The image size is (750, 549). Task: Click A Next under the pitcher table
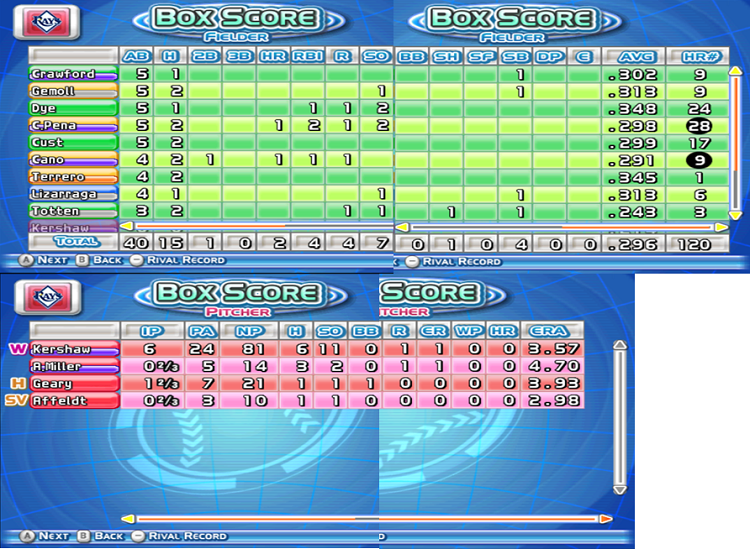coord(44,536)
